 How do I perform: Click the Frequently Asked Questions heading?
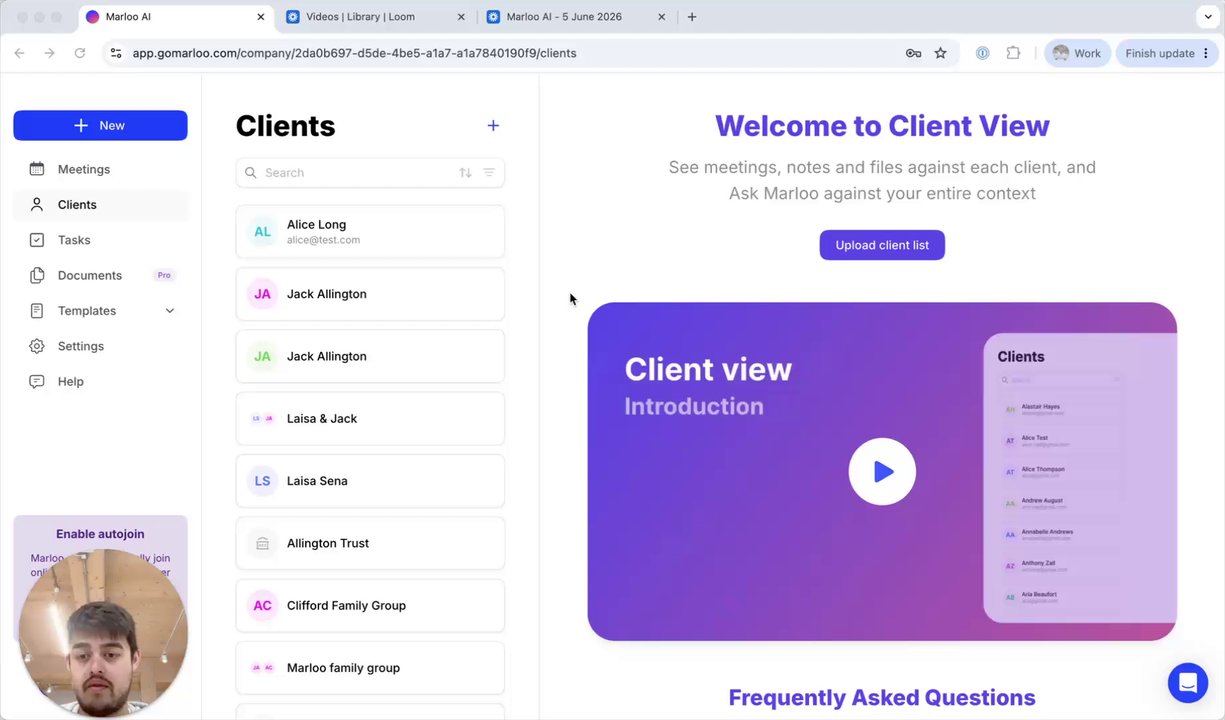tap(882, 697)
